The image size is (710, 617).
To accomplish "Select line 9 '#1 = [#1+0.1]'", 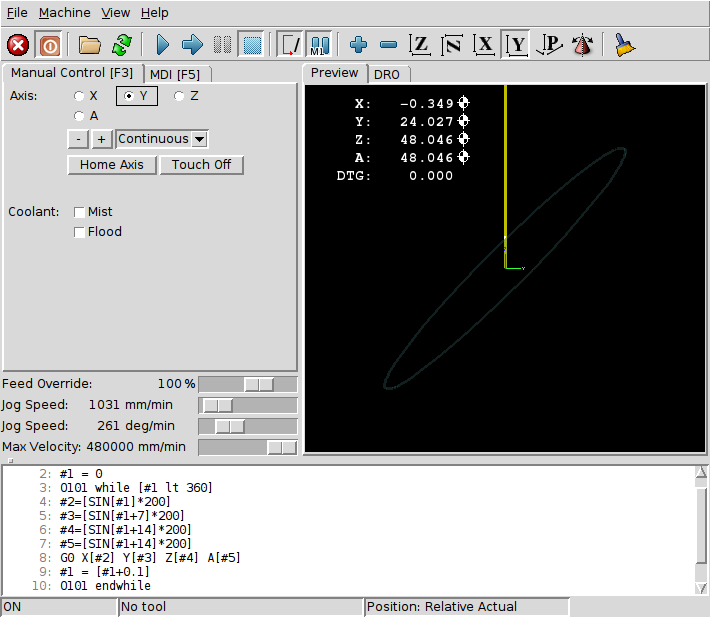I will coord(104,572).
